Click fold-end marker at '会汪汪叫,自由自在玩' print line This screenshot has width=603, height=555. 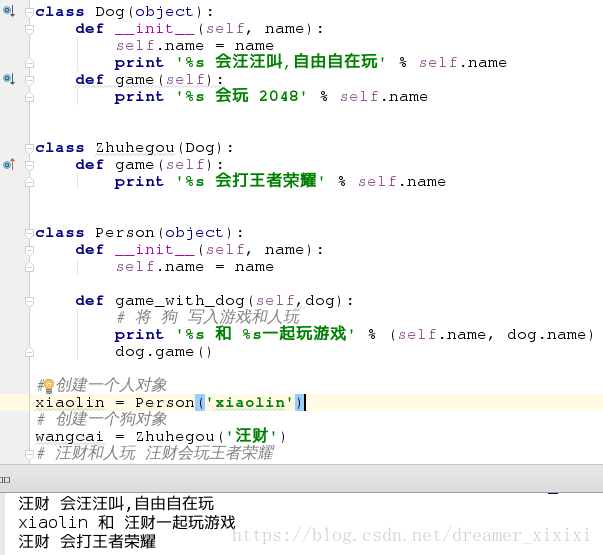[x=29, y=63]
